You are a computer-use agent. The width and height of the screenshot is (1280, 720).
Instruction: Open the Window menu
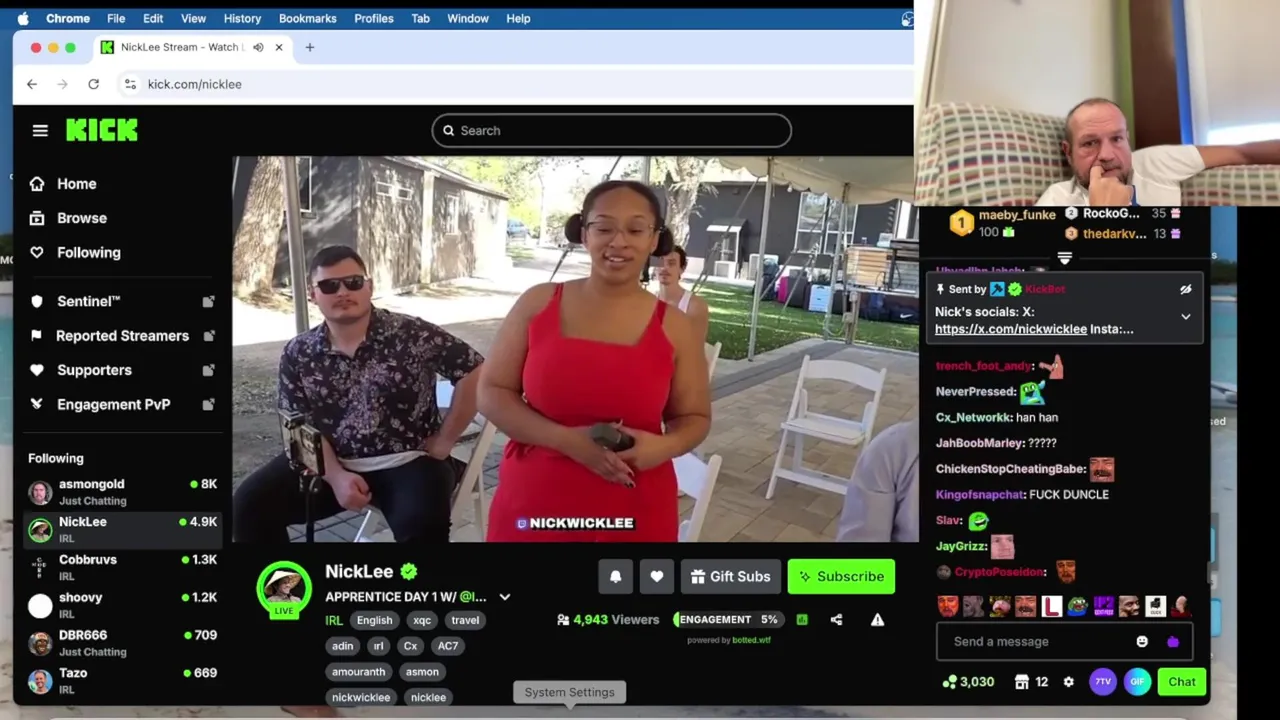click(468, 18)
